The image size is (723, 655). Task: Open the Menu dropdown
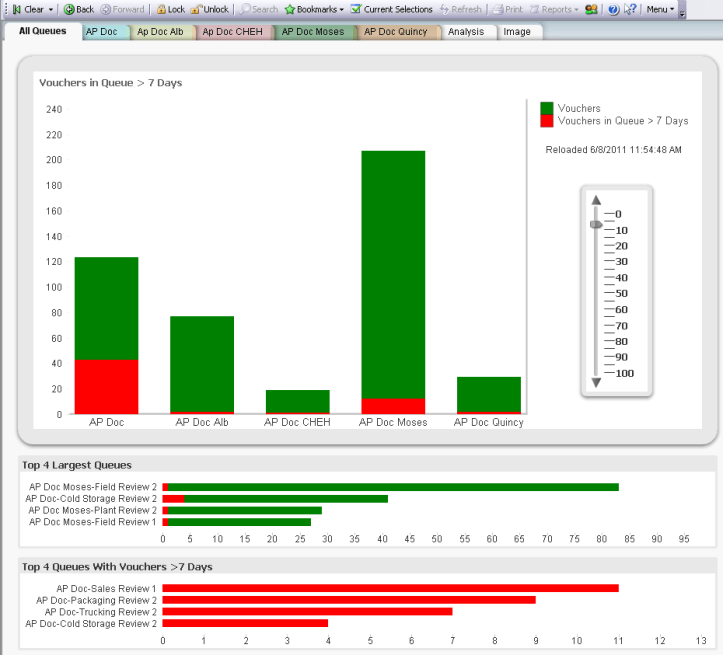pos(660,9)
